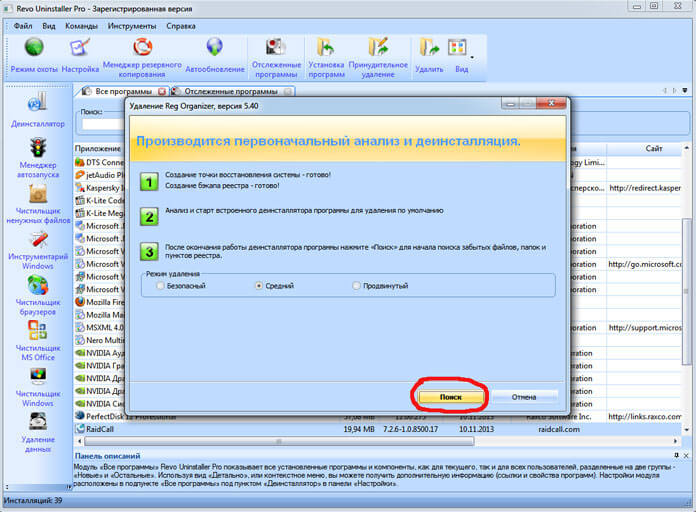Focus the Поиск search field

coord(103,124)
